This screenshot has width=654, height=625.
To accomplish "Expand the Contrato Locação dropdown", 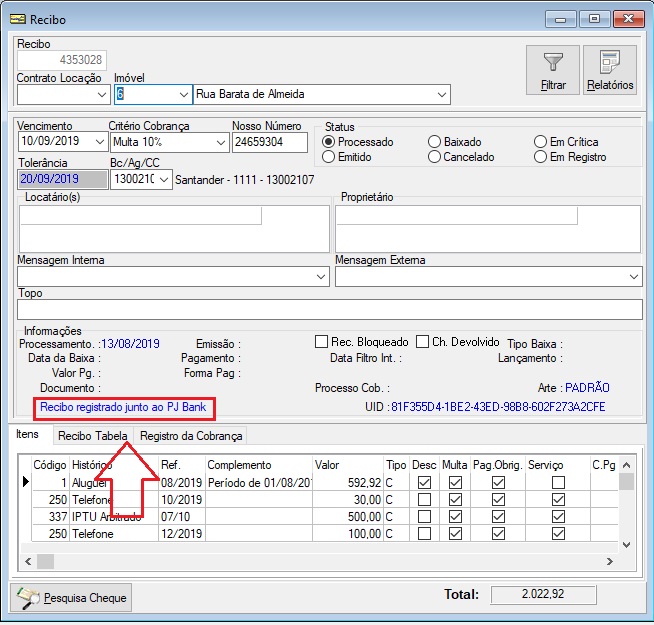I will point(102,95).
